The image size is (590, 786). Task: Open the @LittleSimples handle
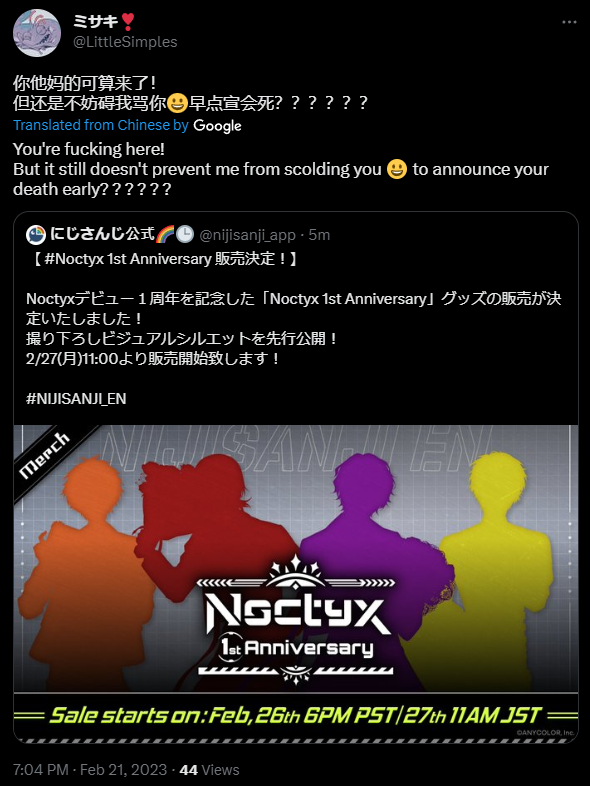(x=125, y=42)
